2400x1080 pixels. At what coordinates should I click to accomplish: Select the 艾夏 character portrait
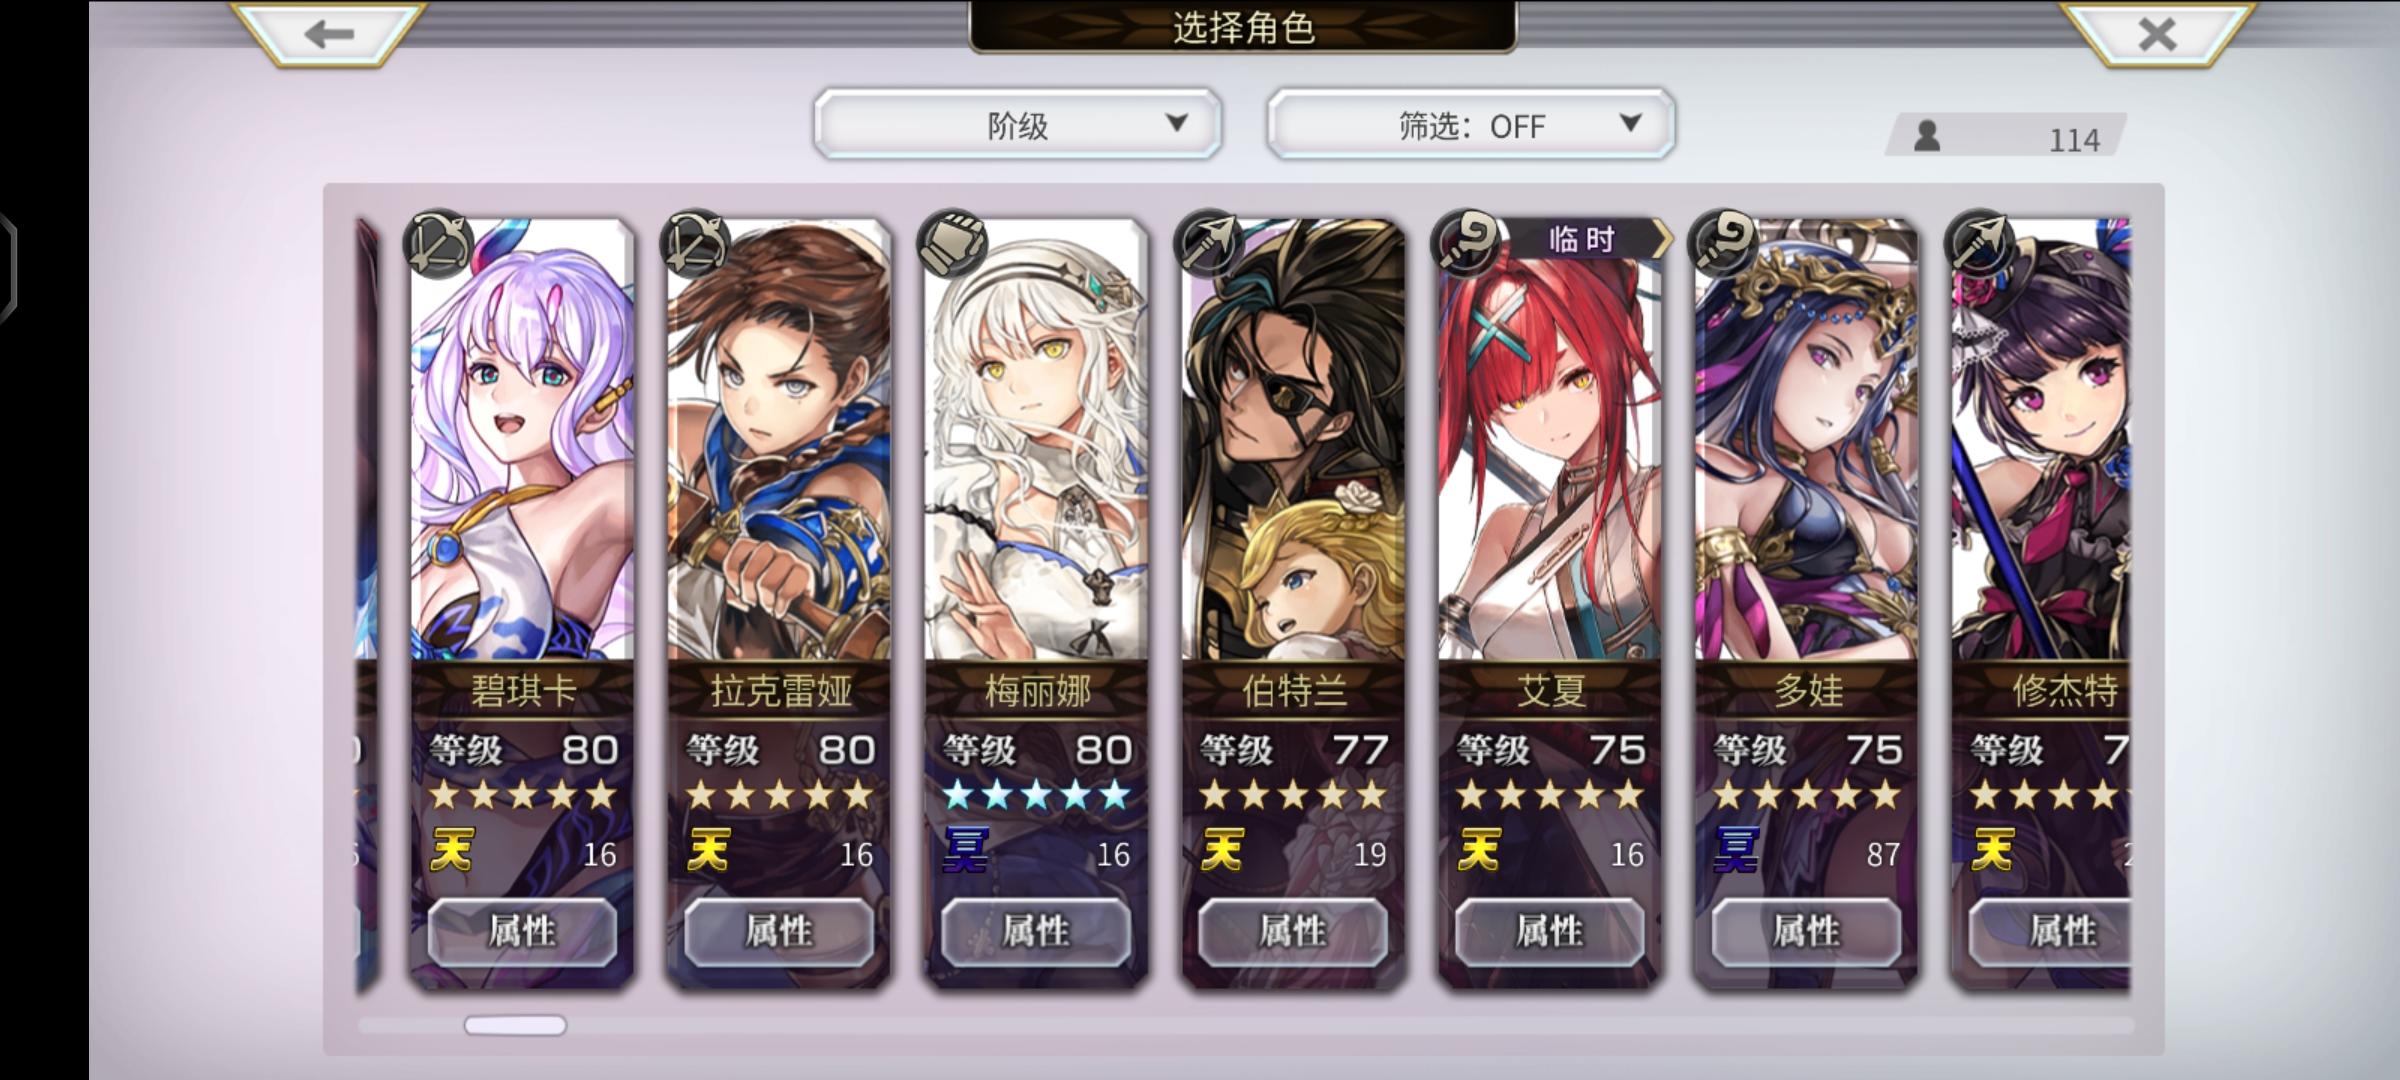click(1550, 440)
